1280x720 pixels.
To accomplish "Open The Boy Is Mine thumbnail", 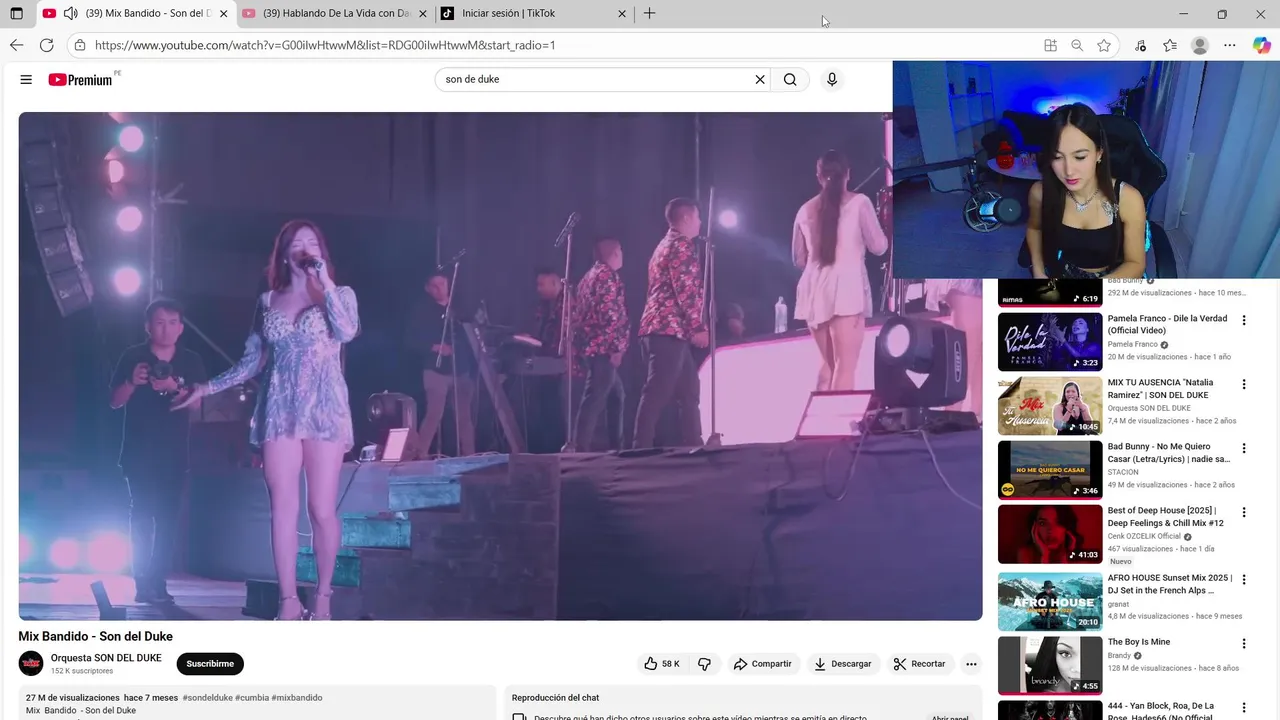I will coord(1050,665).
